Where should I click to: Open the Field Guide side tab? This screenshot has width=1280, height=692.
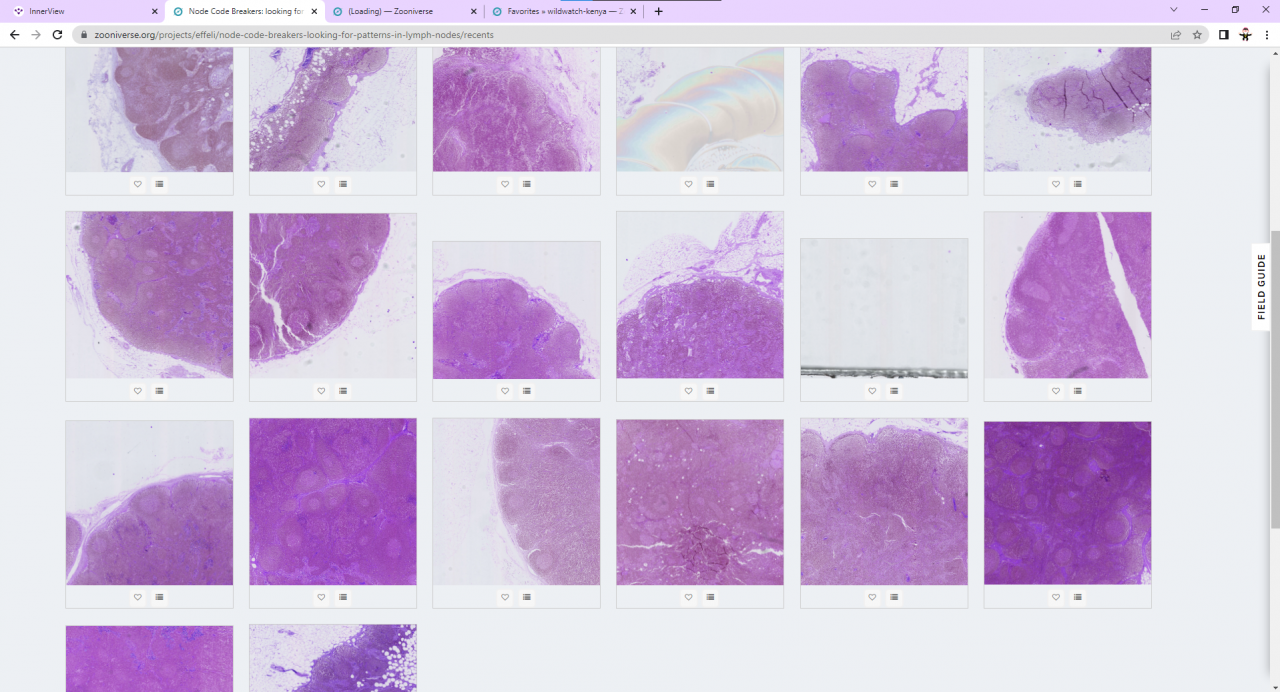(1261, 287)
